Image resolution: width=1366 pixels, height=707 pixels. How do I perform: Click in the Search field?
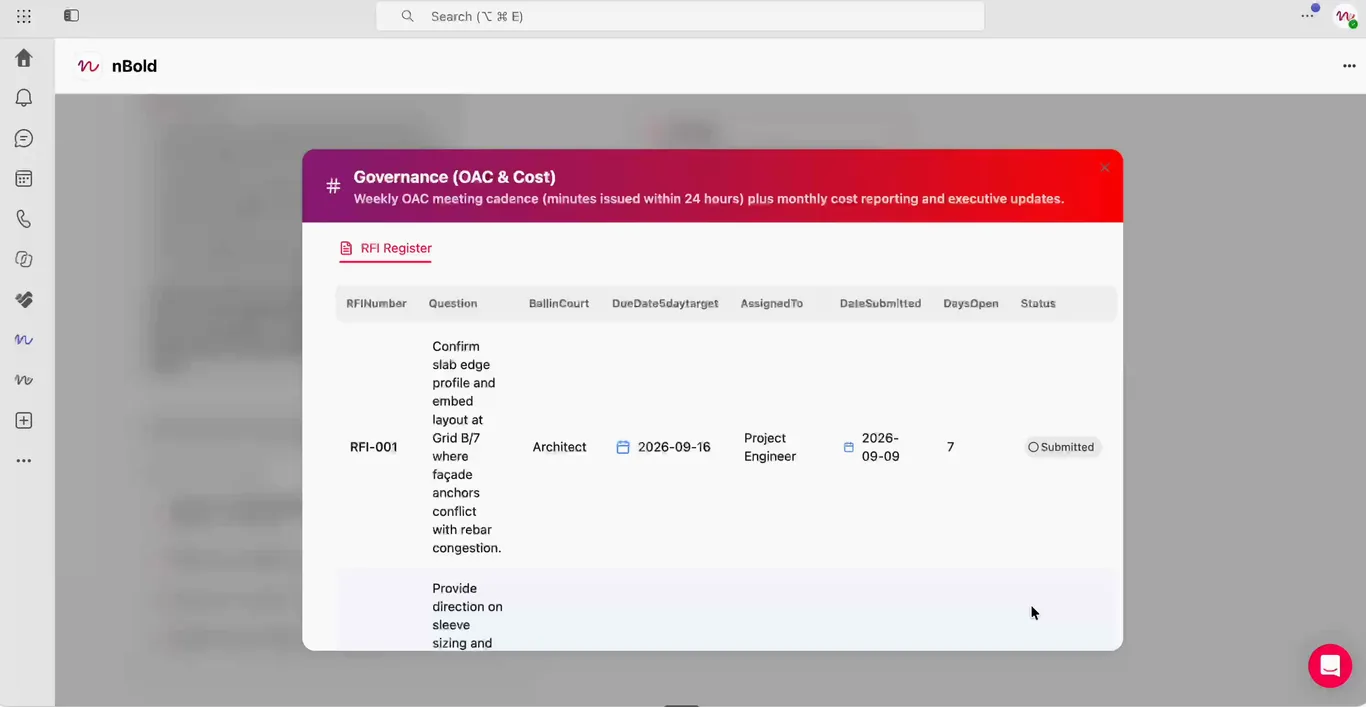pos(680,16)
